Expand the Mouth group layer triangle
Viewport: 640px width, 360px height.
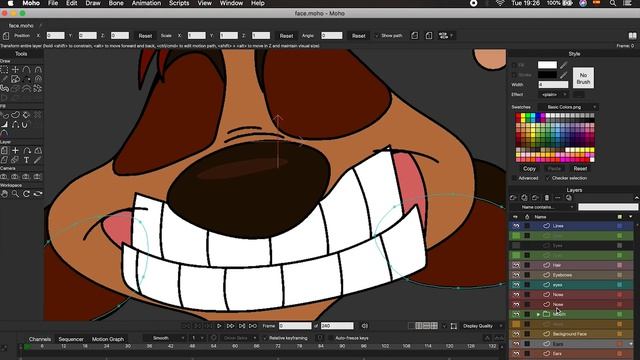pos(538,314)
